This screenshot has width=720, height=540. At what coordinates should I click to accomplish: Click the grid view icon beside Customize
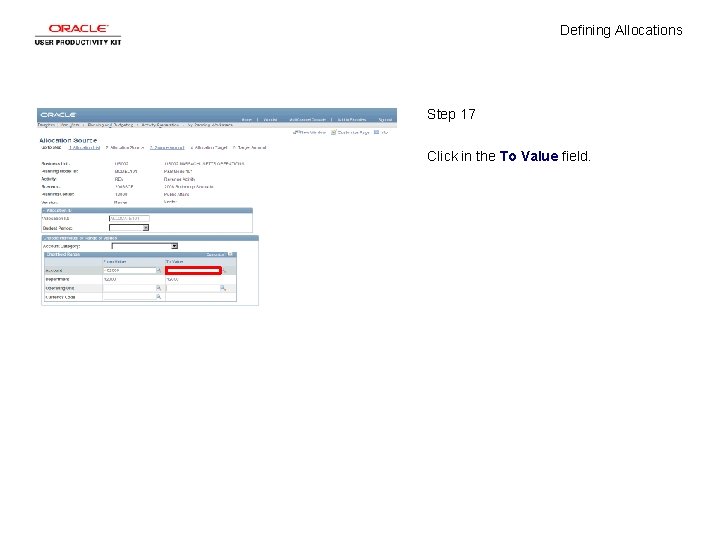tap(231, 254)
